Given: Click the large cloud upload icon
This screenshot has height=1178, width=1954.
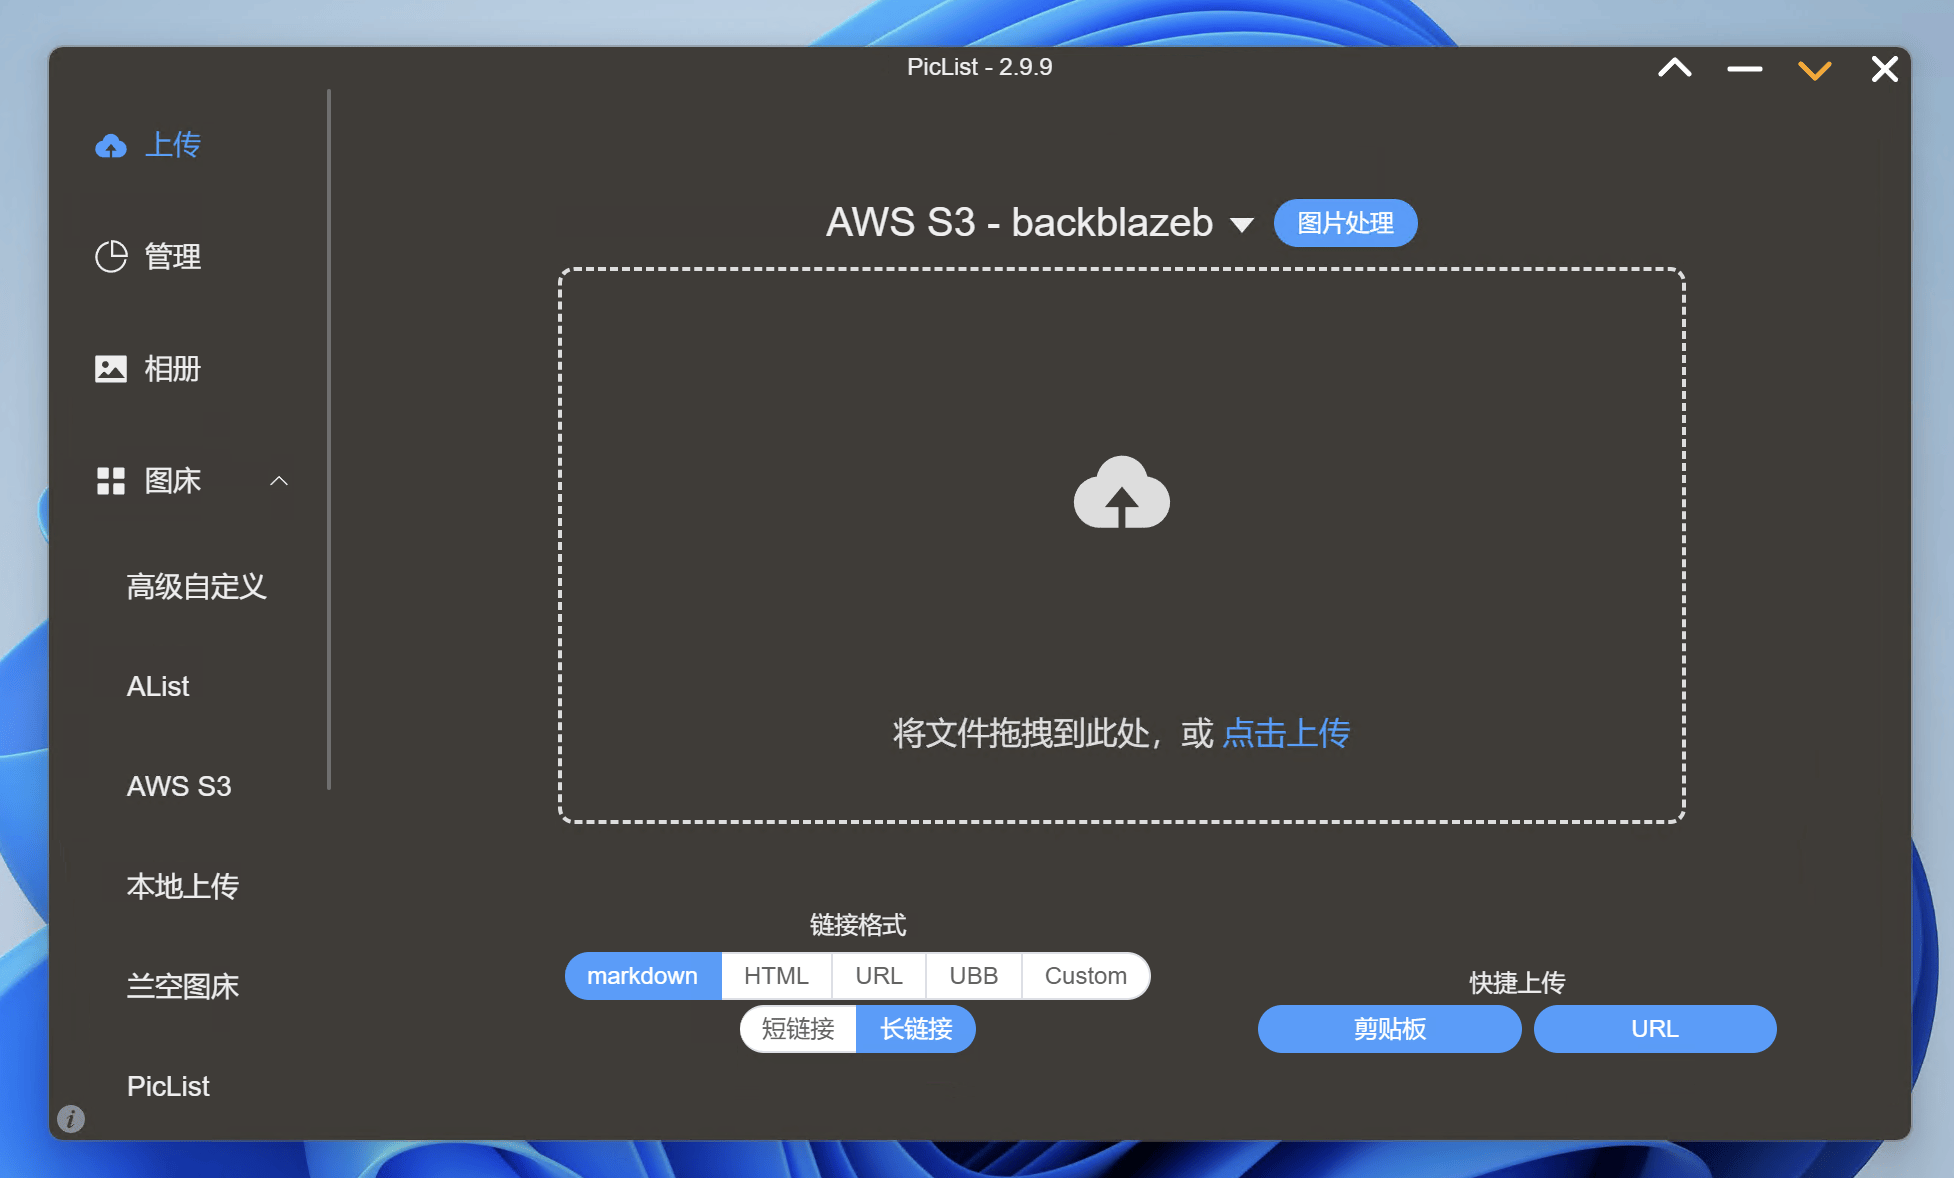Looking at the screenshot, I should pyautogui.click(x=1121, y=493).
